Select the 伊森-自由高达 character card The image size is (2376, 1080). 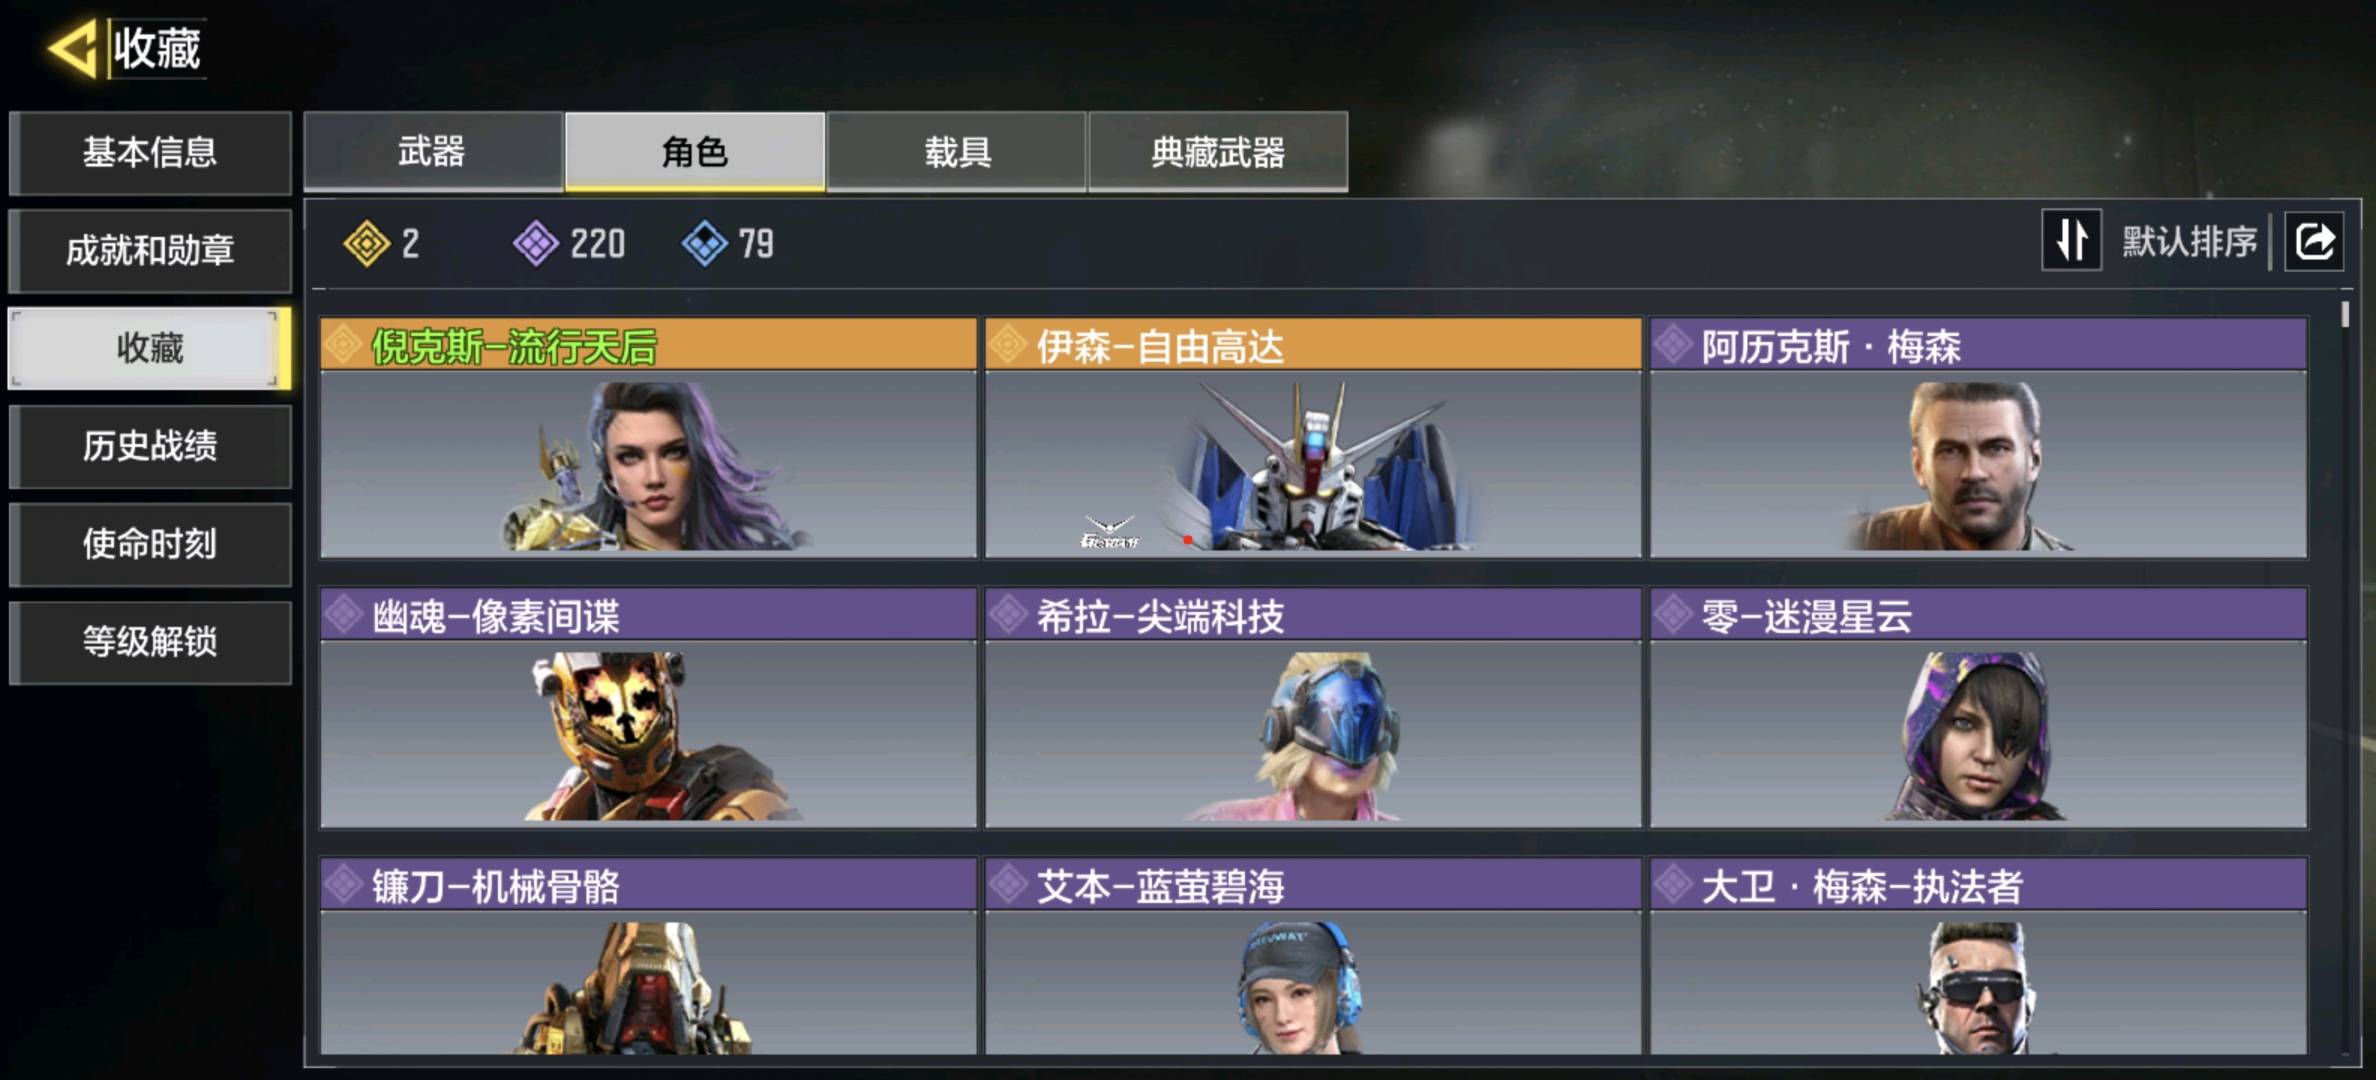click(x=1313, y=438)
